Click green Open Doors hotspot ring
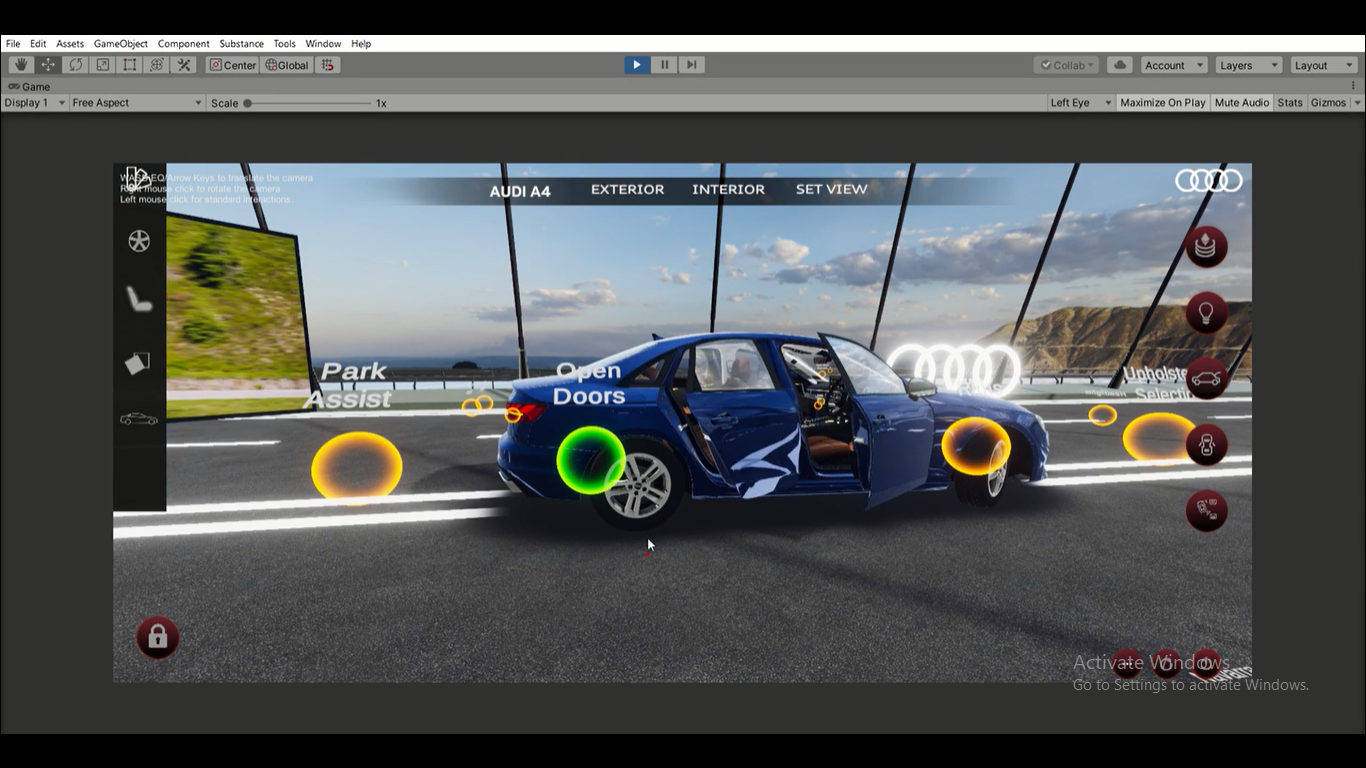Image resolution: width=1366 pixels, height=768 pixels. tap(591, 460)
